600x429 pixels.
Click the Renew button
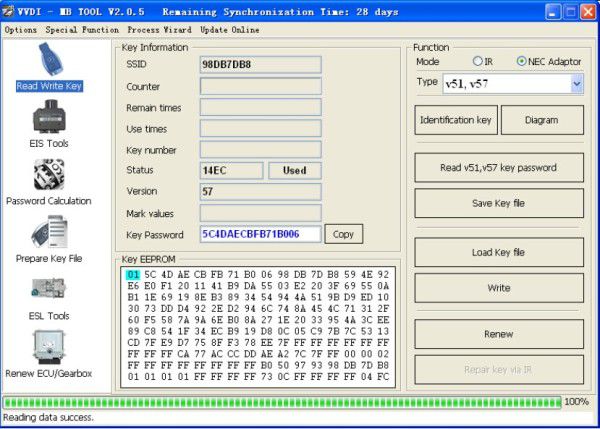click(x=499, y=334)
